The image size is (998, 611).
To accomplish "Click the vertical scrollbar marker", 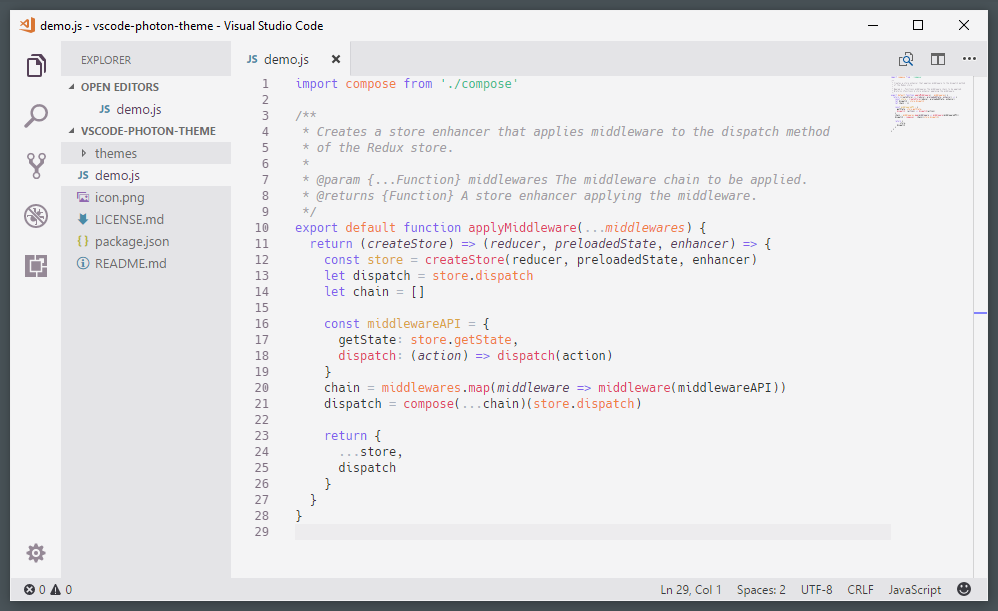I will (980, 313).
